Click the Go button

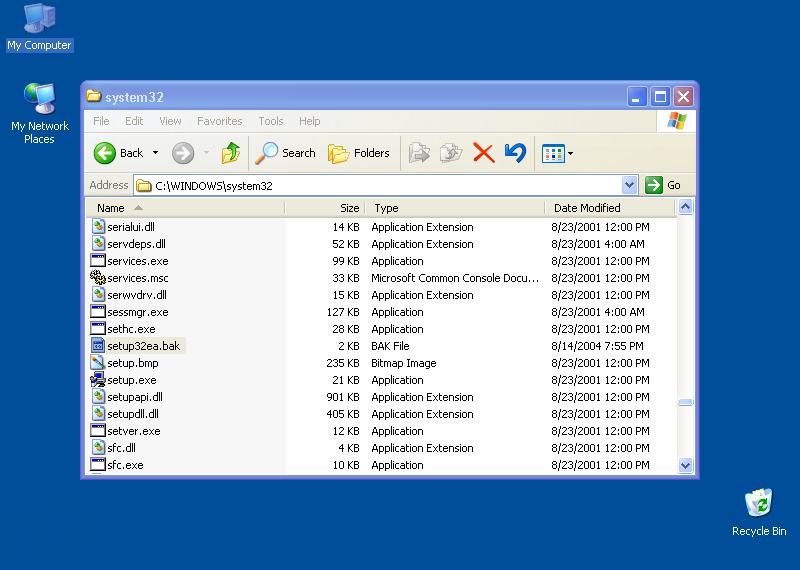point(663,185)
